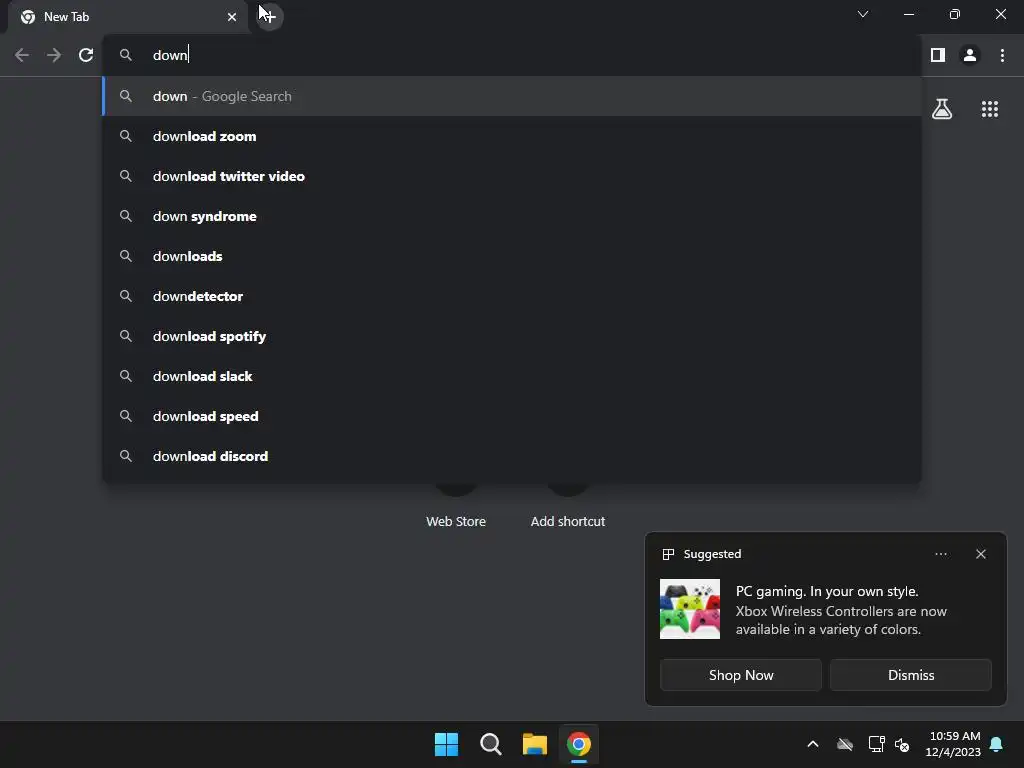This screenshot has width=1024, height=768.
Task: Select 'down - Google Search' suggestion
Action: click(x=513, y=96)
